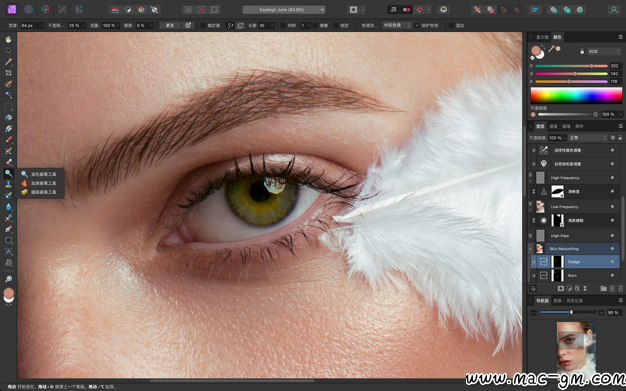Toggle visibility of the Burn layer
626x391 pixels.
point(612,275)
